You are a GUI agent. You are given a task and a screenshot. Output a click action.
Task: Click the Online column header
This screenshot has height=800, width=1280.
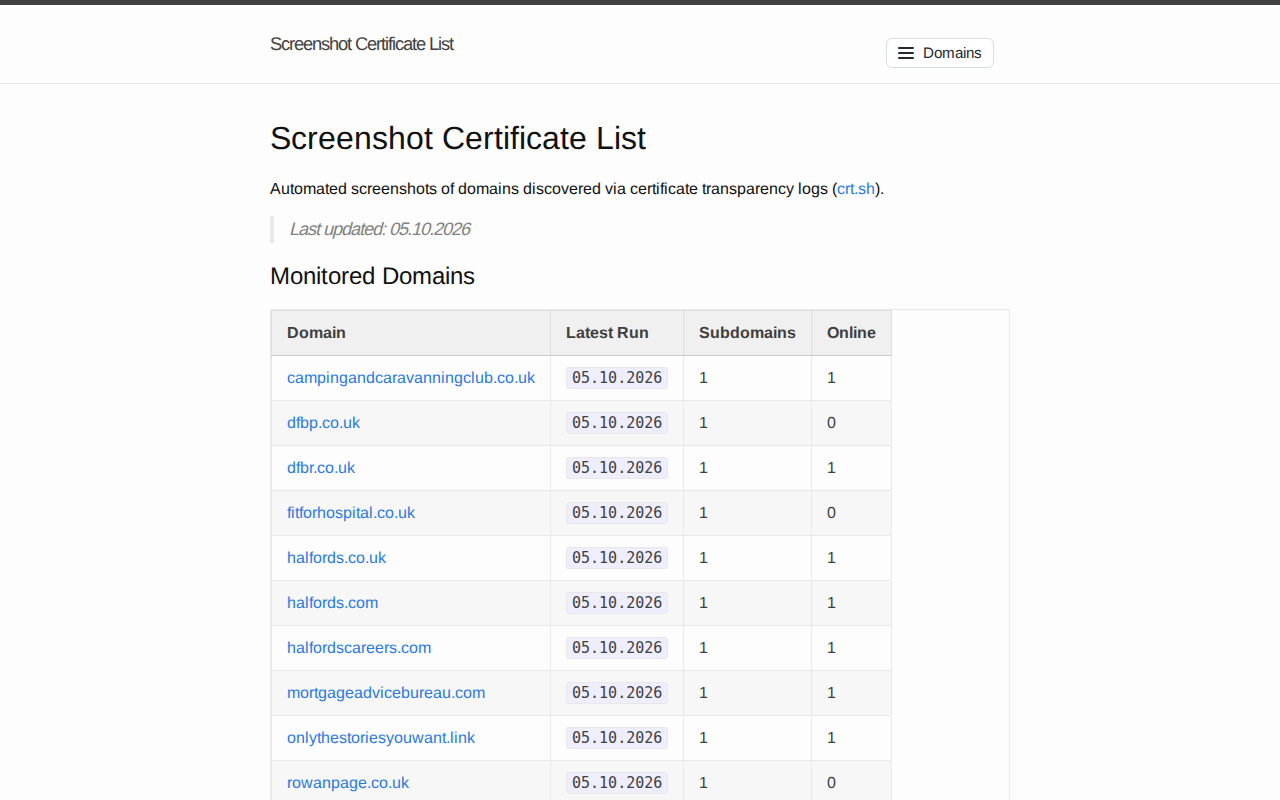pos(851,333)
